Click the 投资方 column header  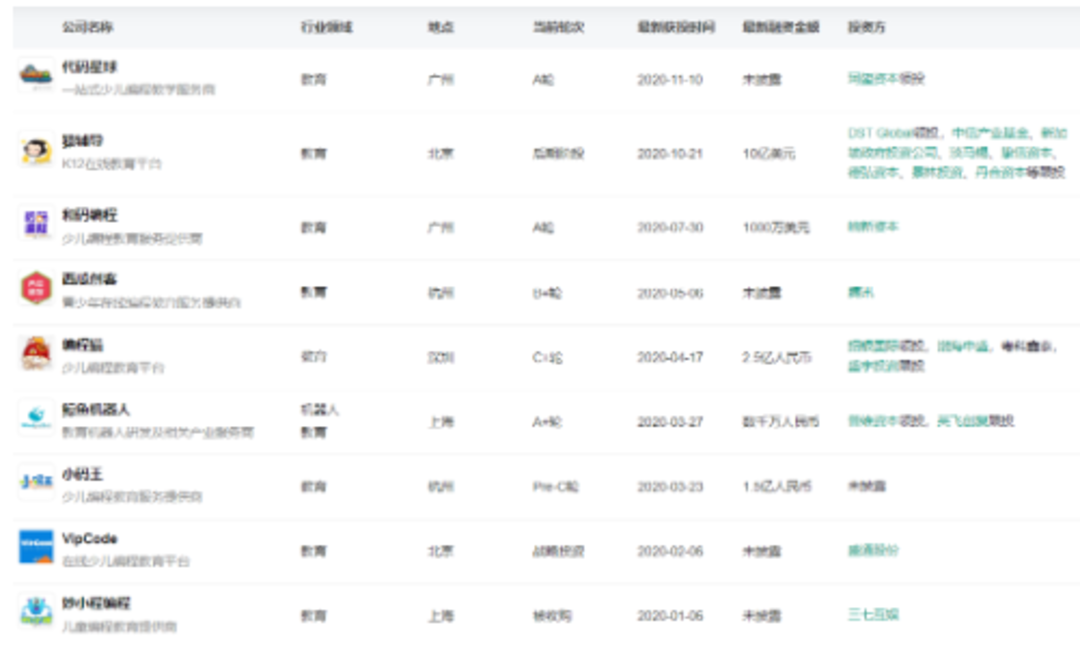coord(866,27)
